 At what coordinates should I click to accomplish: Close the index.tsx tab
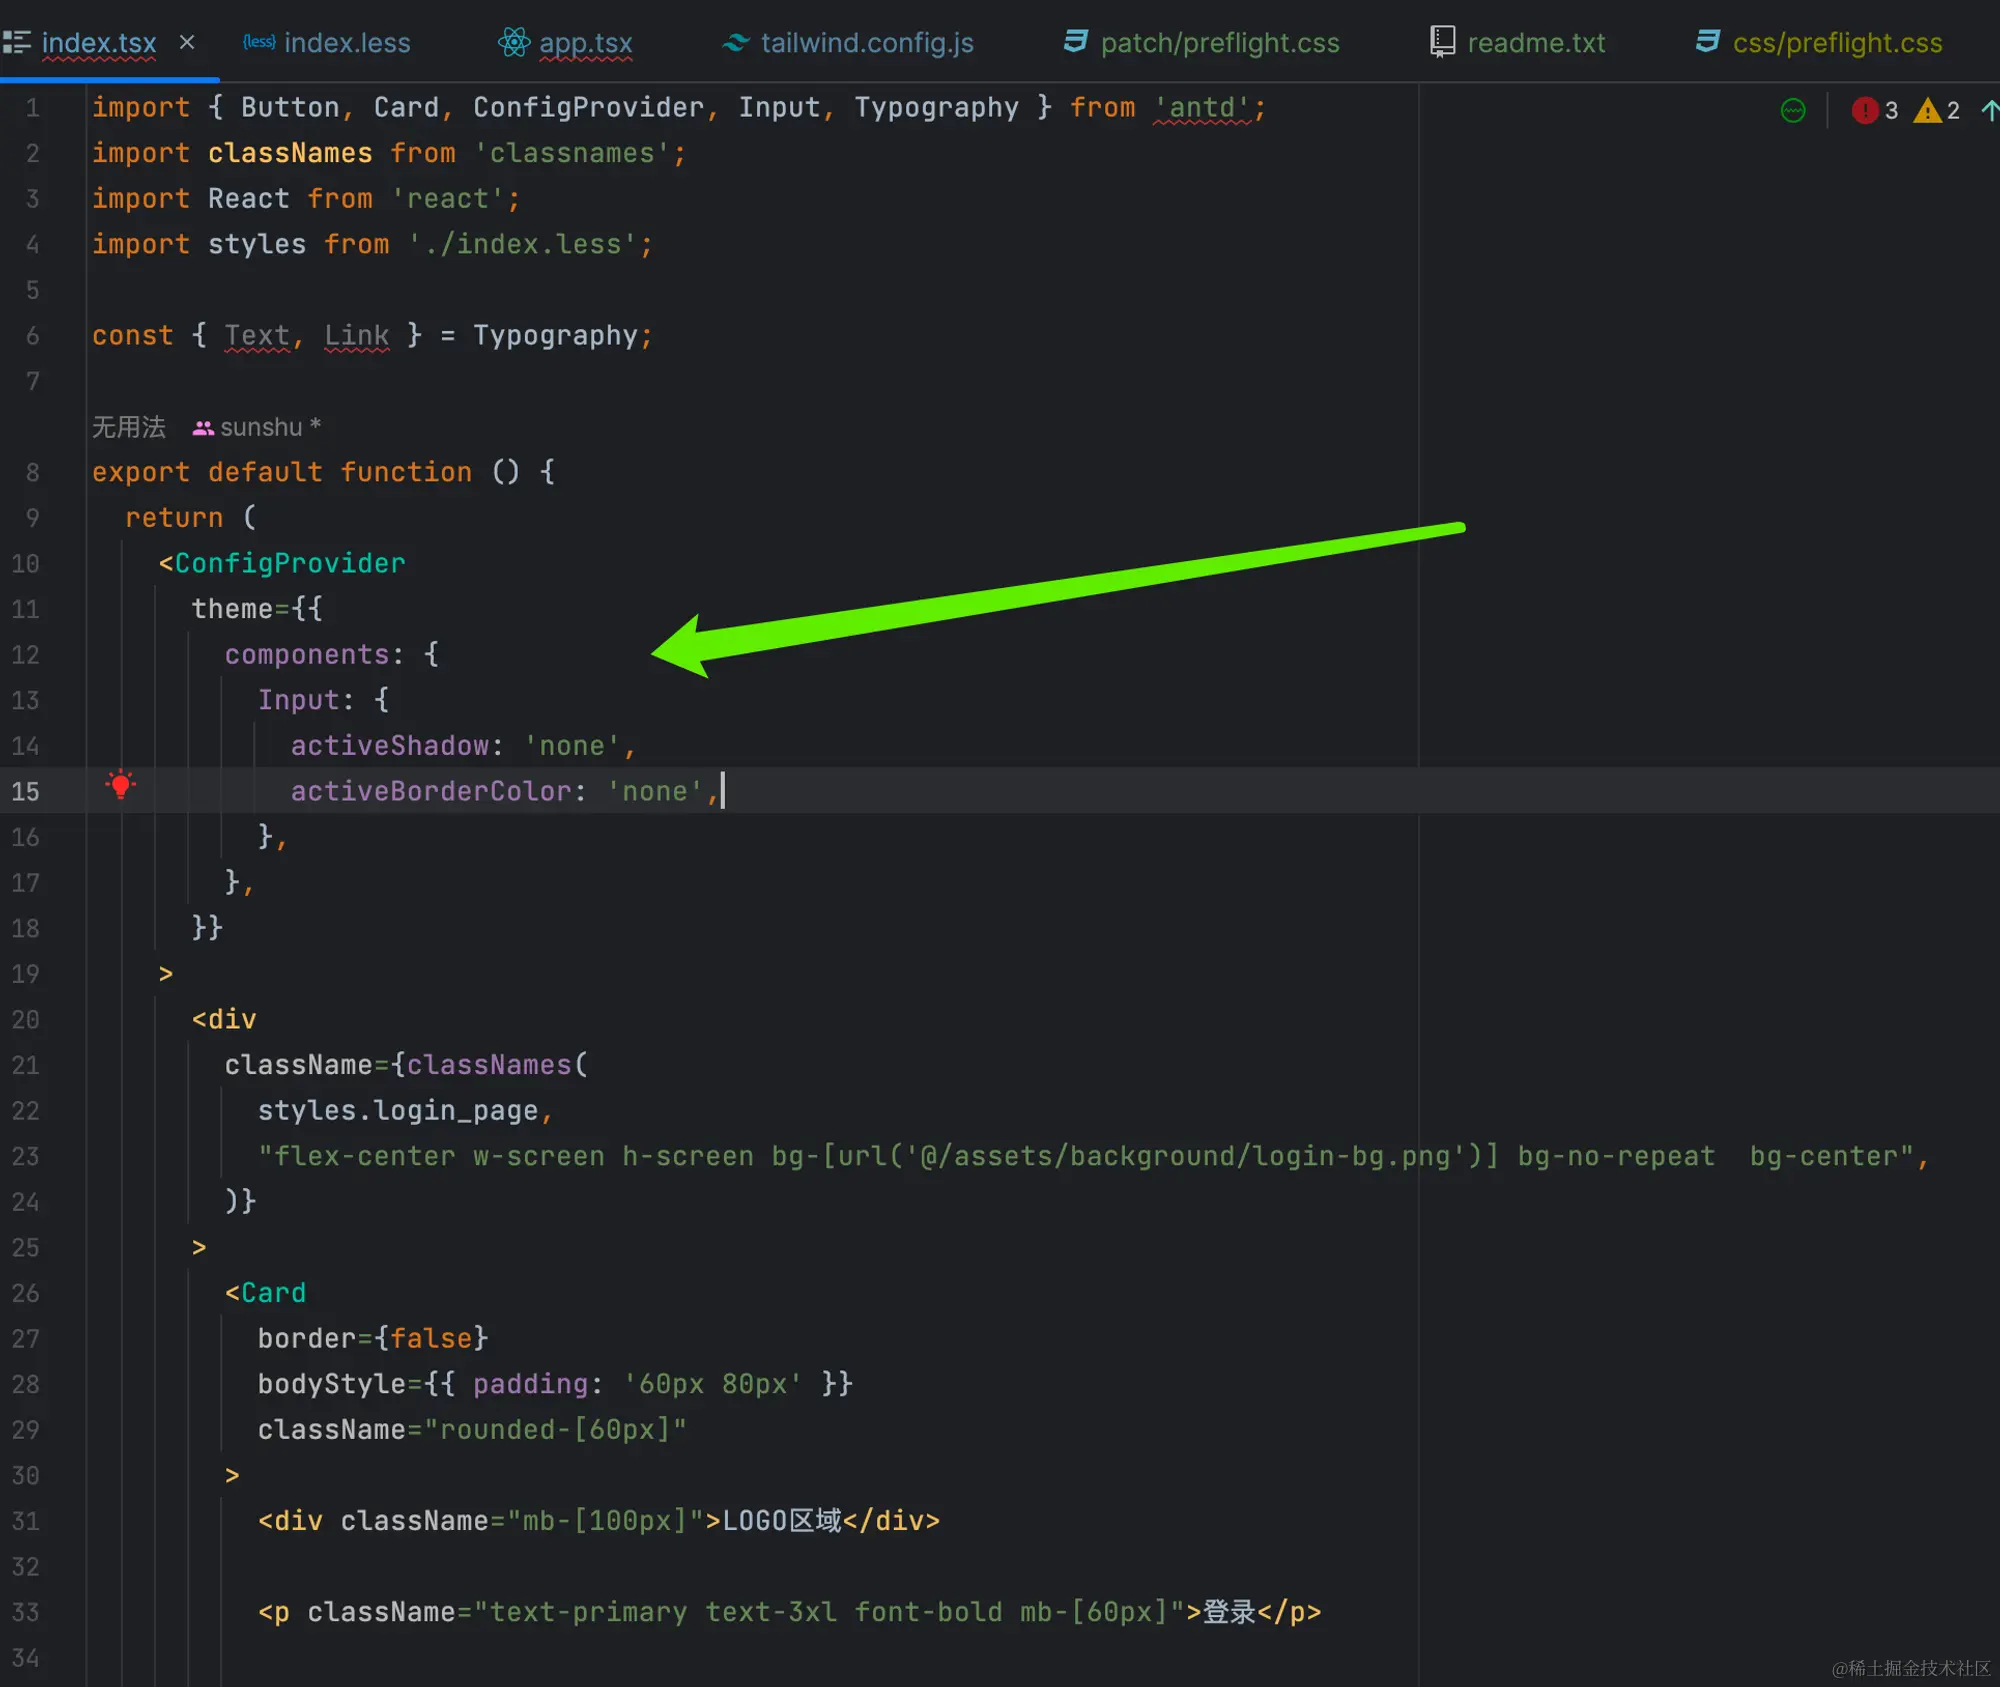point(187,42)
